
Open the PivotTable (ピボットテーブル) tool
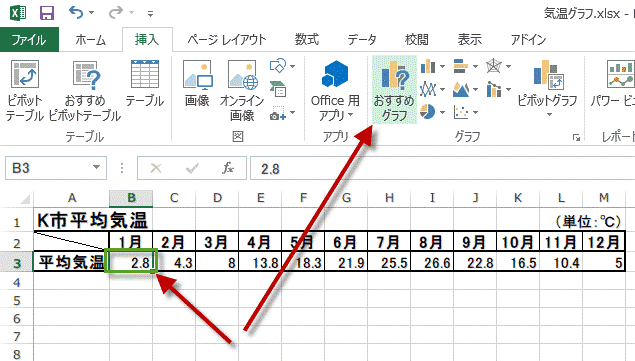coord(25,90)
